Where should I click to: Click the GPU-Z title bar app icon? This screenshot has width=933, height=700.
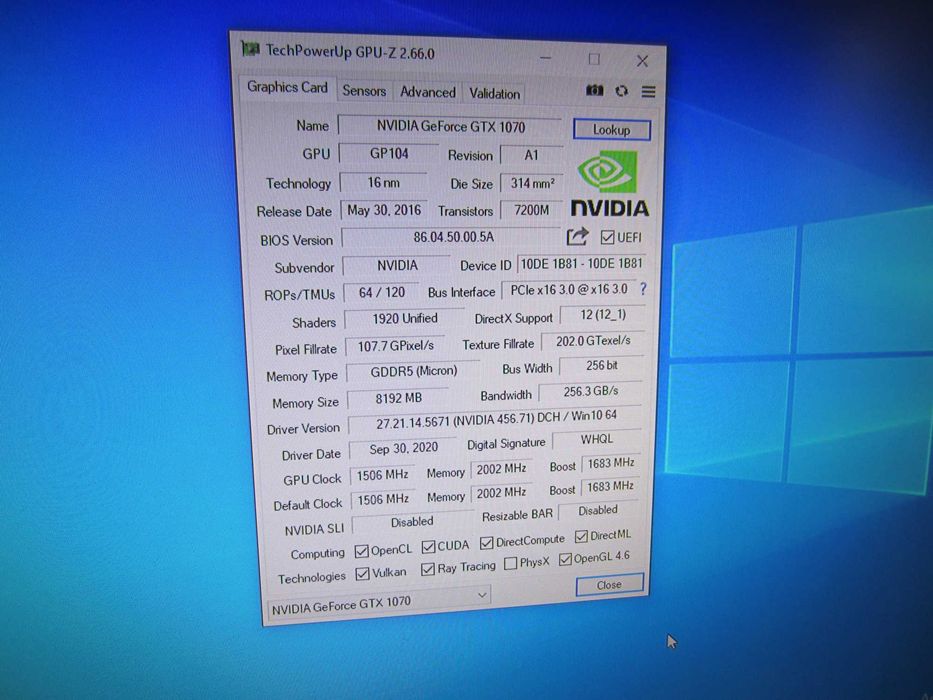tap(251, 49)
